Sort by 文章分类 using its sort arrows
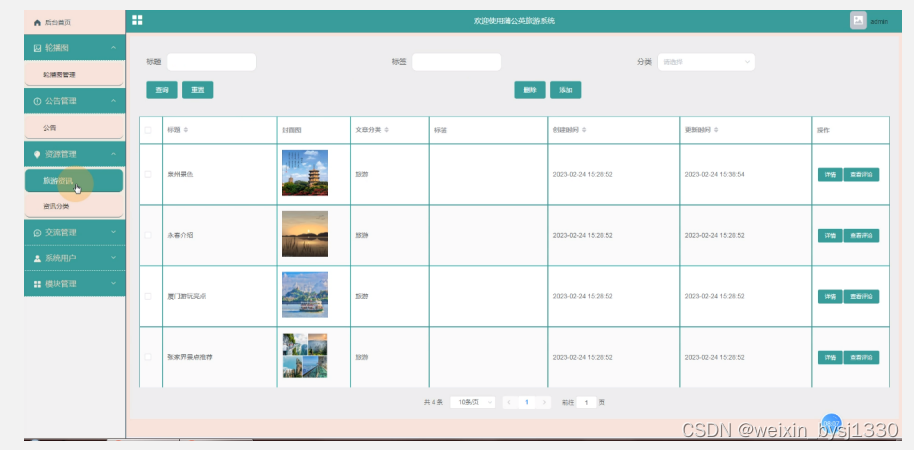914x450 pixels. point(386,130)
